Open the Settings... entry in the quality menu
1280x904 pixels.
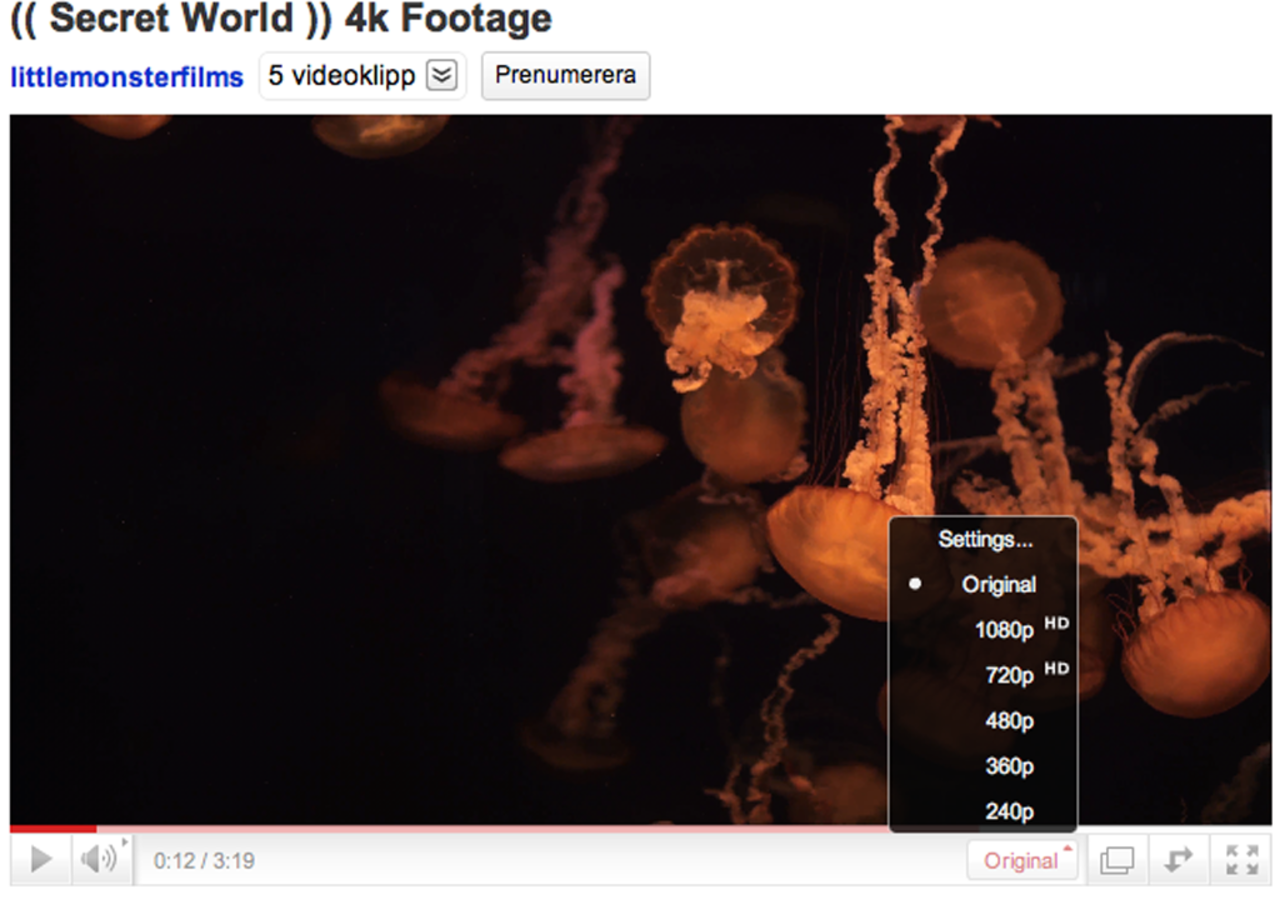[x=985, y=539]
